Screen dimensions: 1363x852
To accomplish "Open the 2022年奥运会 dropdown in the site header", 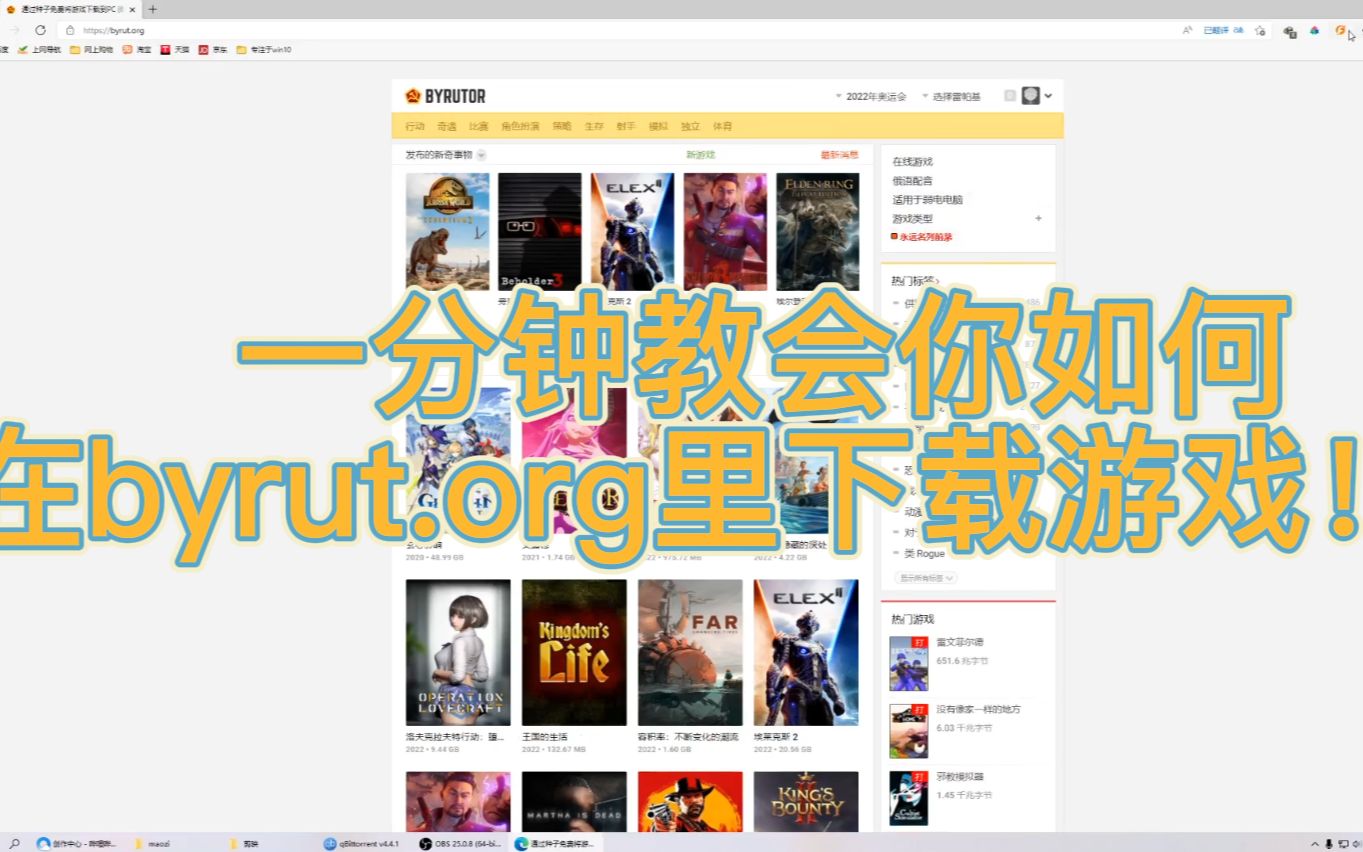I will [870, 97].
